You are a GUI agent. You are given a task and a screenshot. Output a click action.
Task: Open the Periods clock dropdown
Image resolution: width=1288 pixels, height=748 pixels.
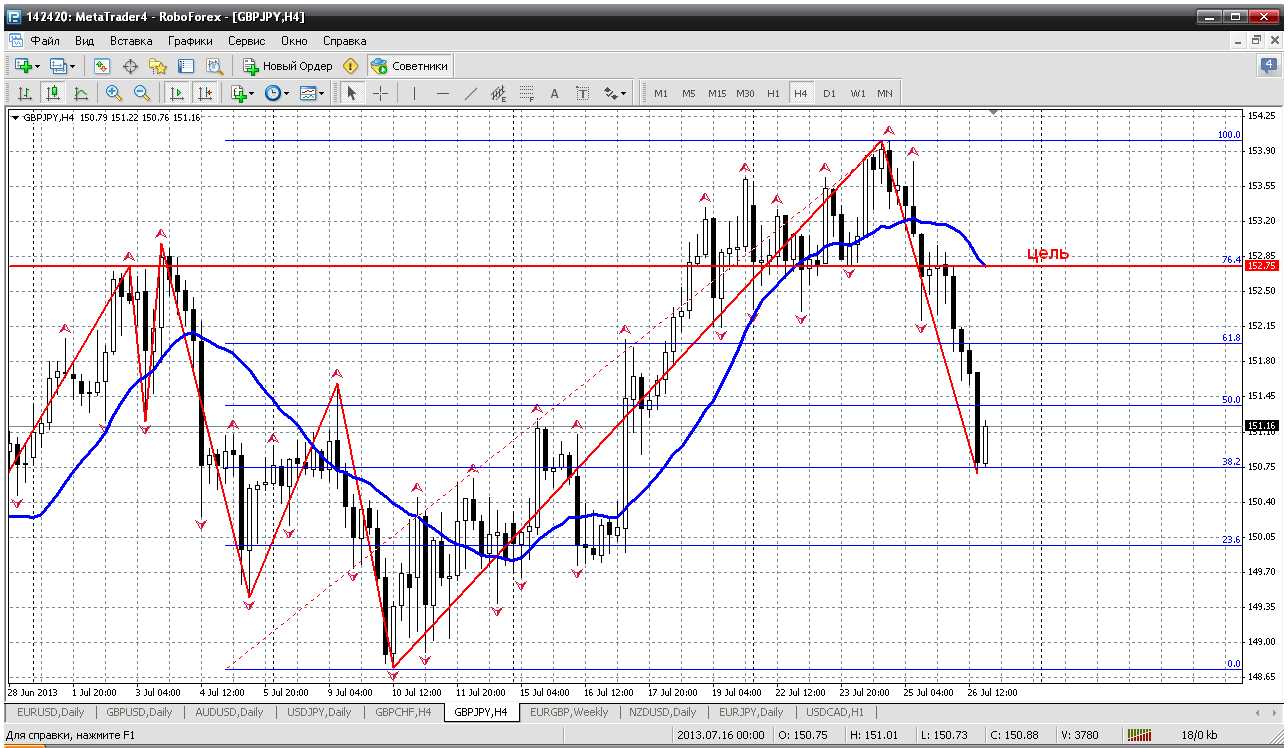(276, 93)
